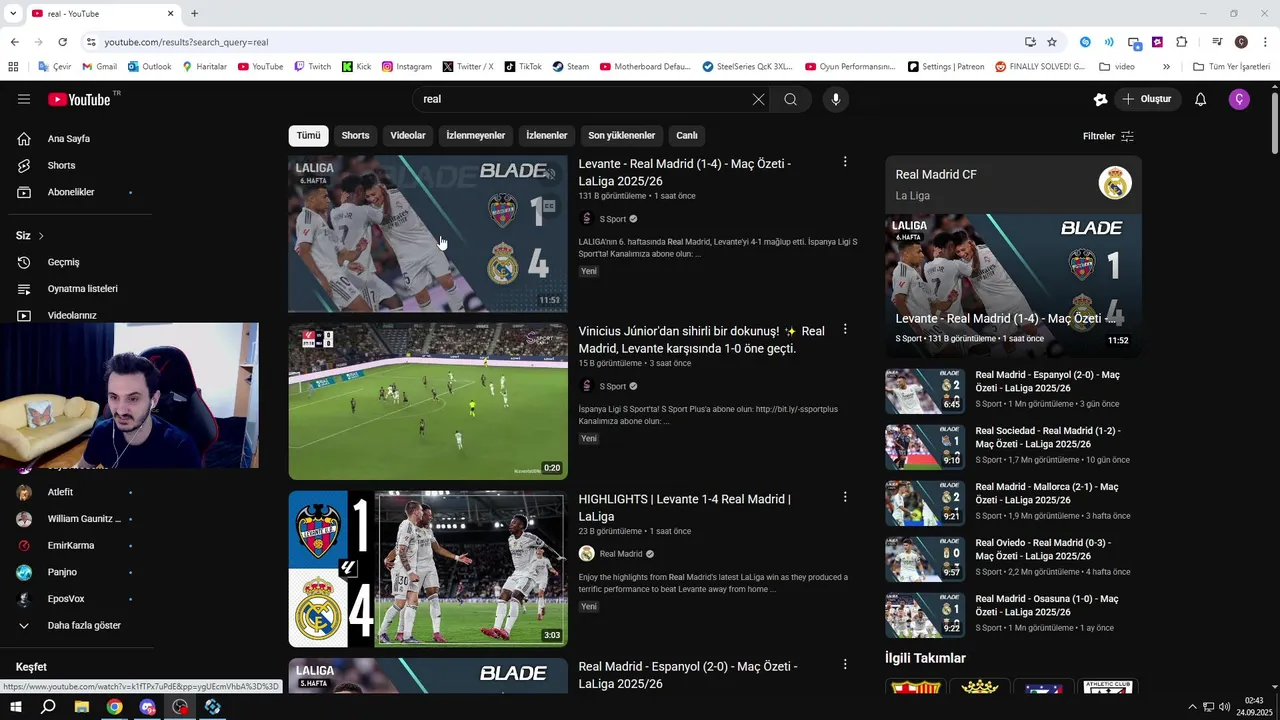Open the Panjno subscription channel
1280x720 pixels.
[x=62, y=572]
